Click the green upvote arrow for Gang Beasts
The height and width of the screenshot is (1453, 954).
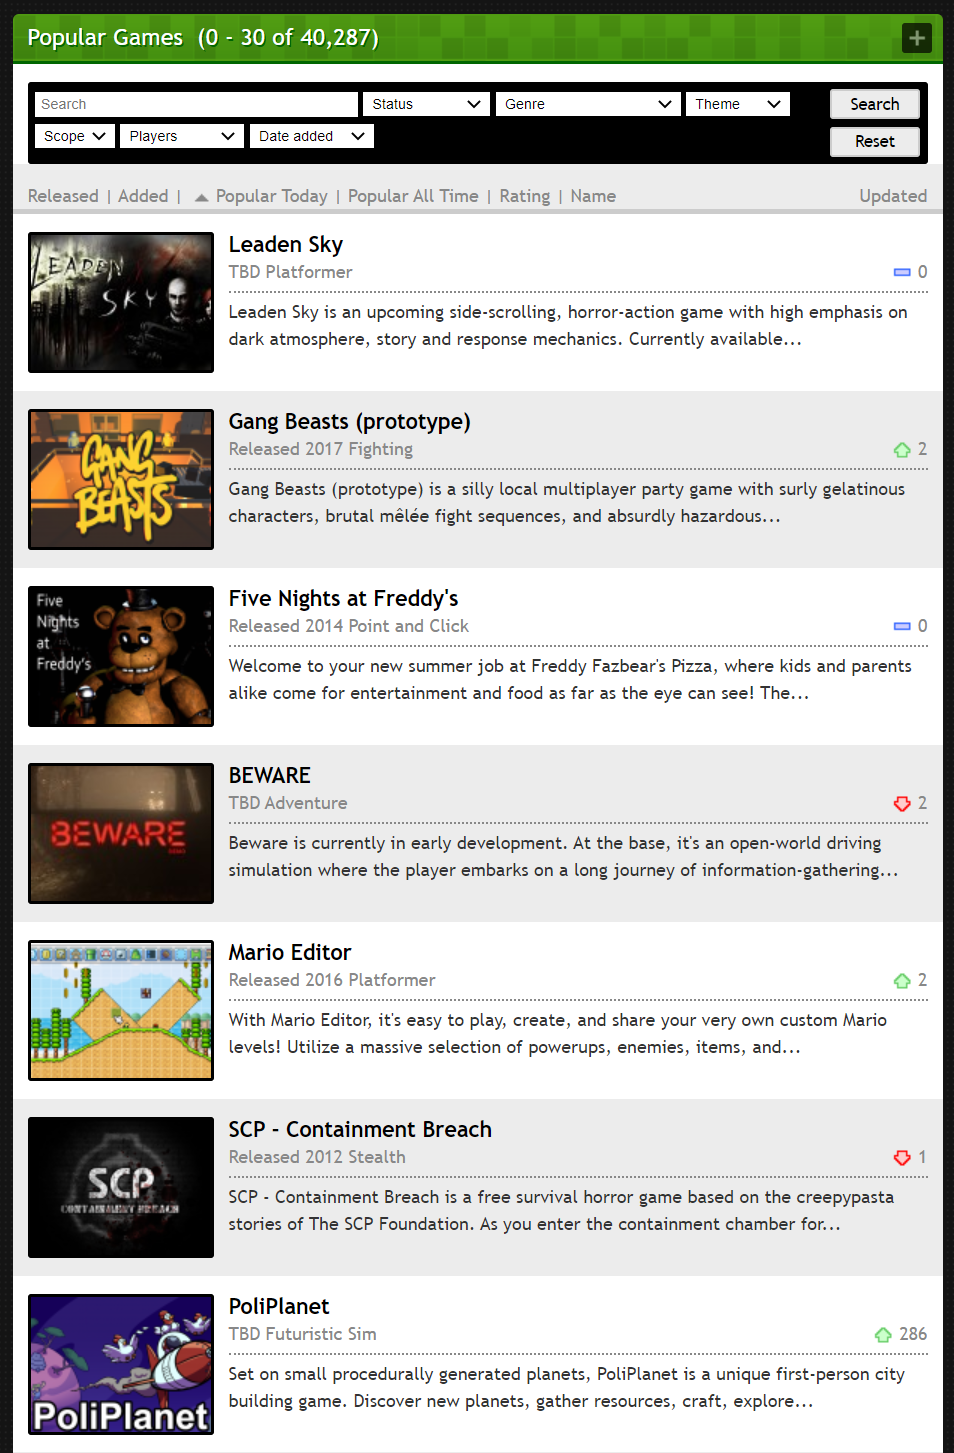pyautogui.click(x=902, y=450)
